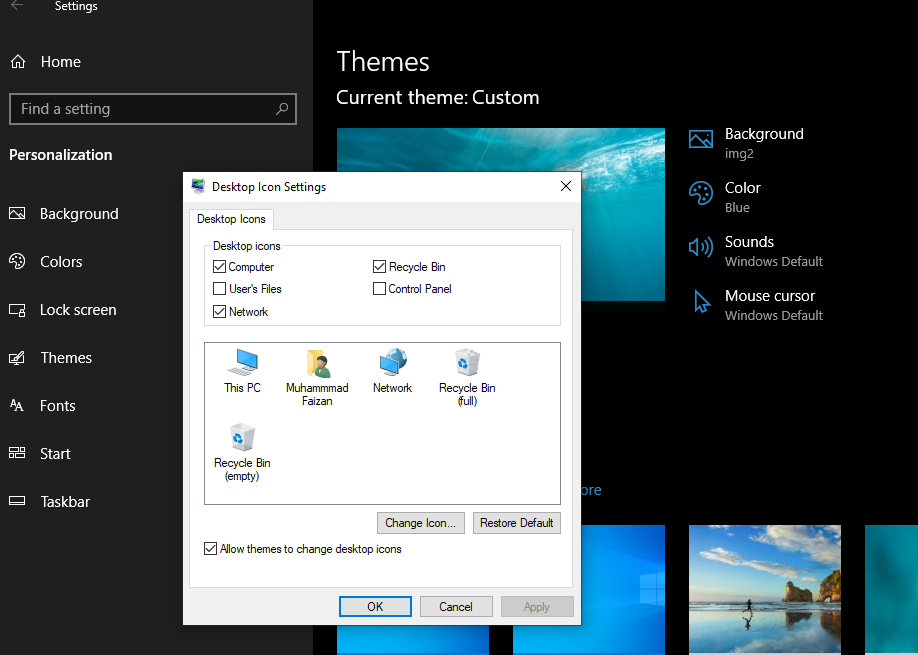The height and width of the screenshot is (655, 918).
Task: Click the search magnifier in Find a setting
Action: tap(282, 108)
